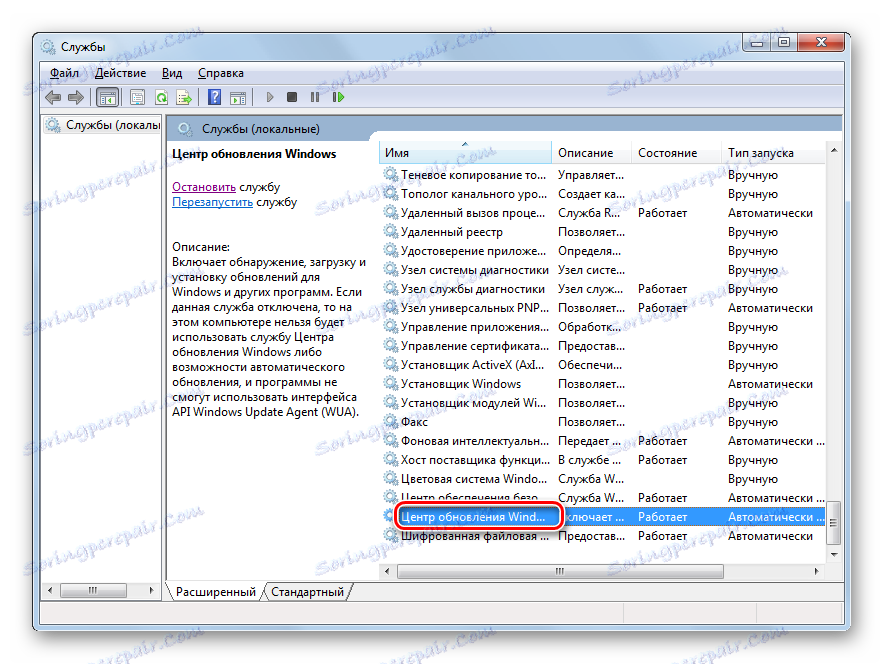Sort by the Состояние column header

pos(676,153)
